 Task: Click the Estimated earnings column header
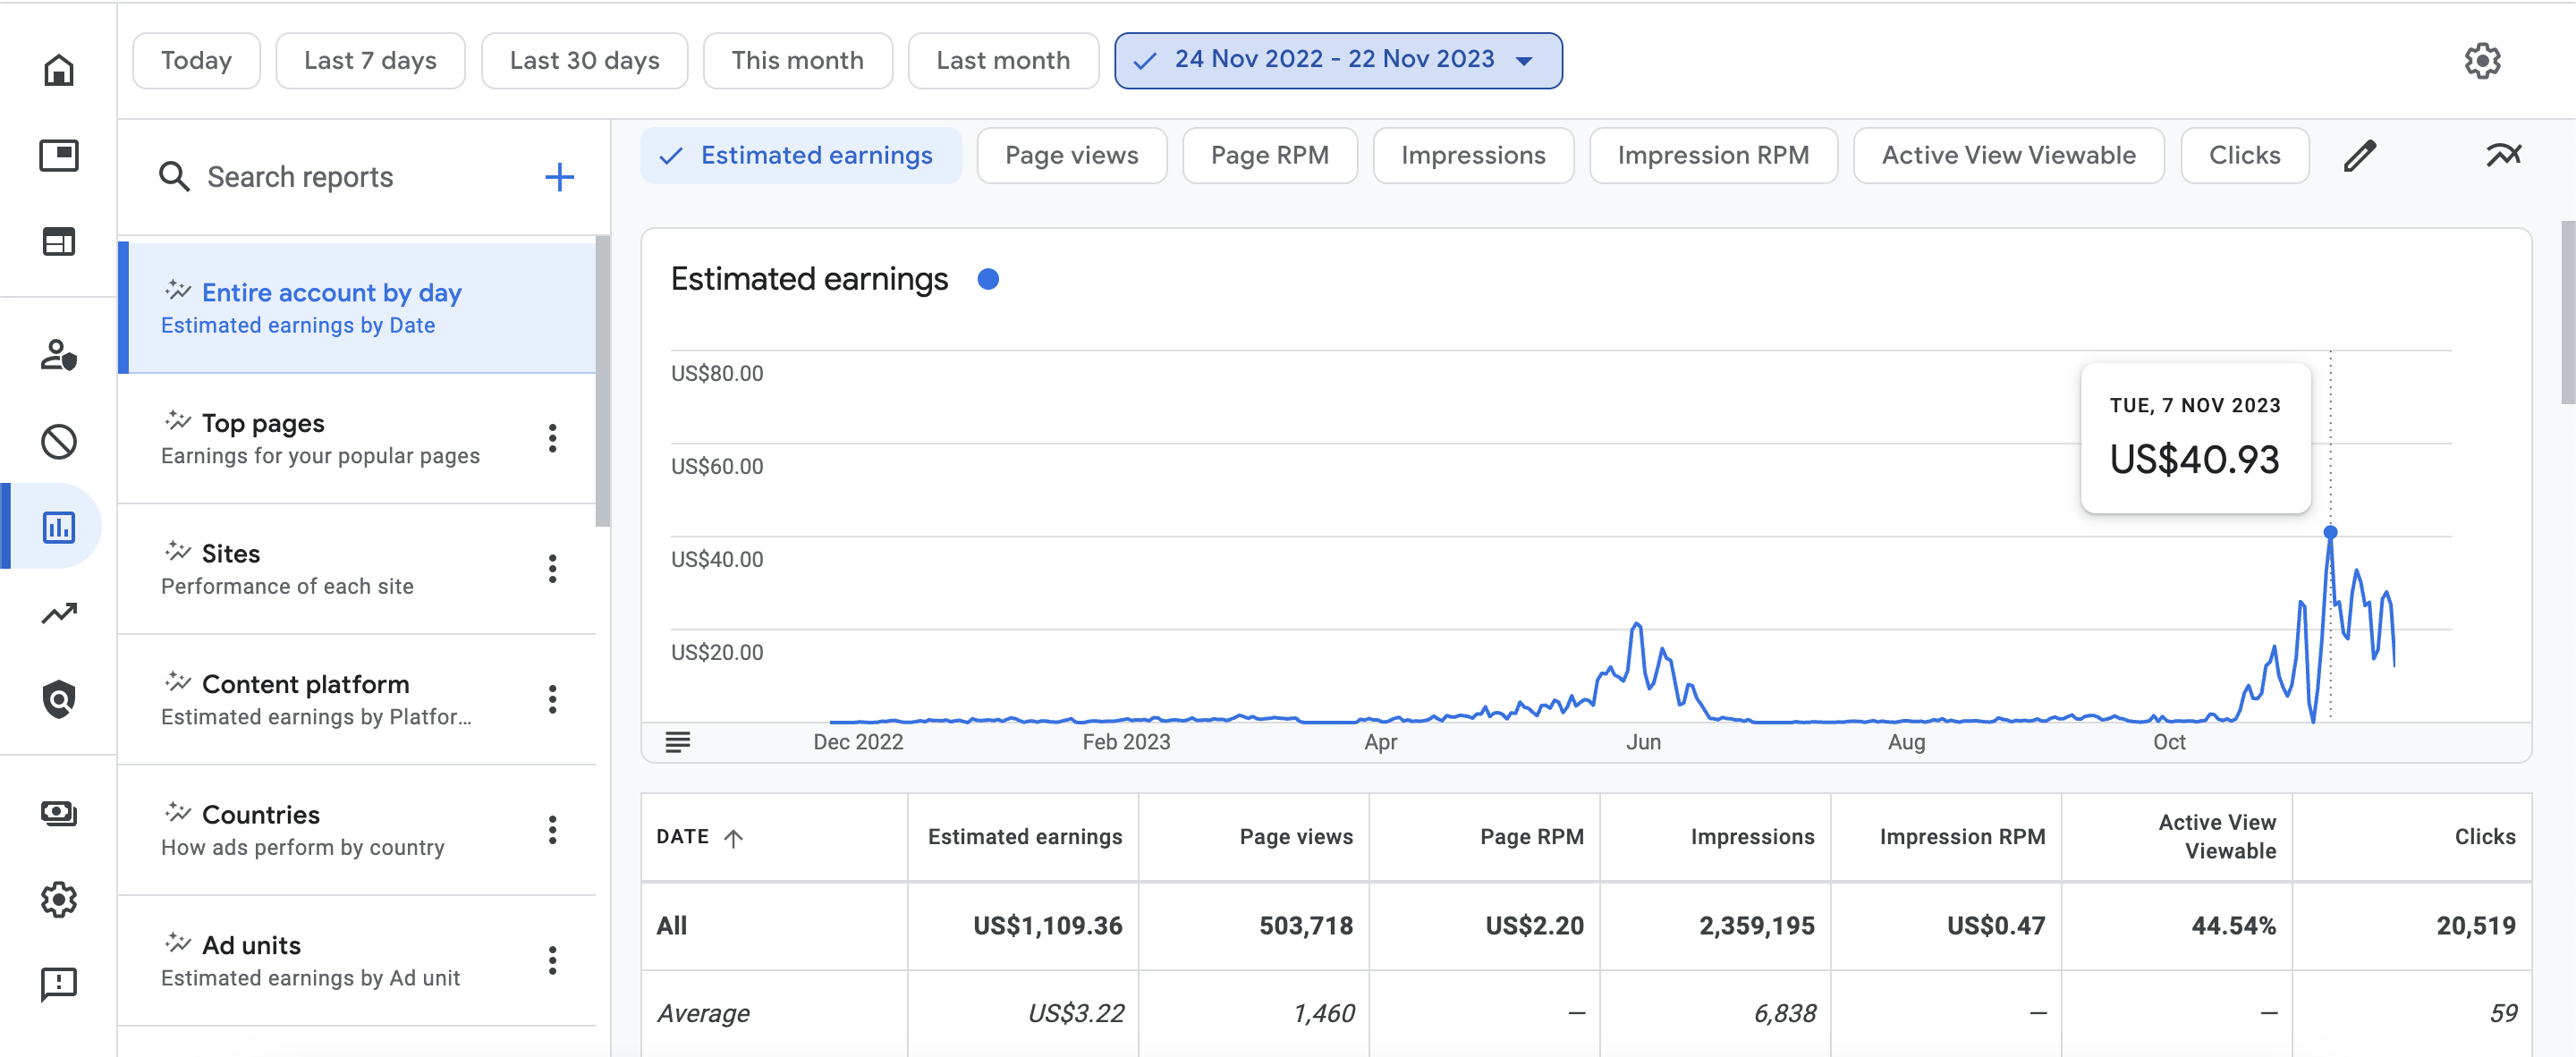click(x=1024, y=837)
